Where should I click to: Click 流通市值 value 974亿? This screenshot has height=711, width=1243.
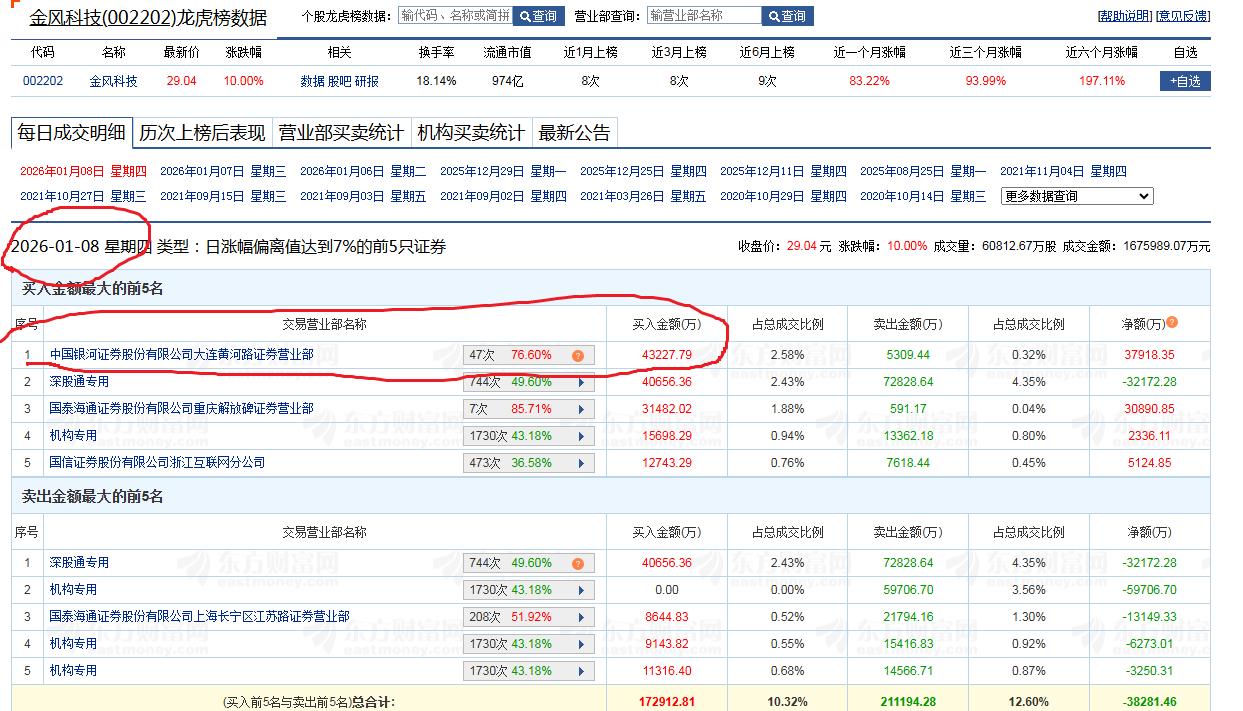(507, 81)
